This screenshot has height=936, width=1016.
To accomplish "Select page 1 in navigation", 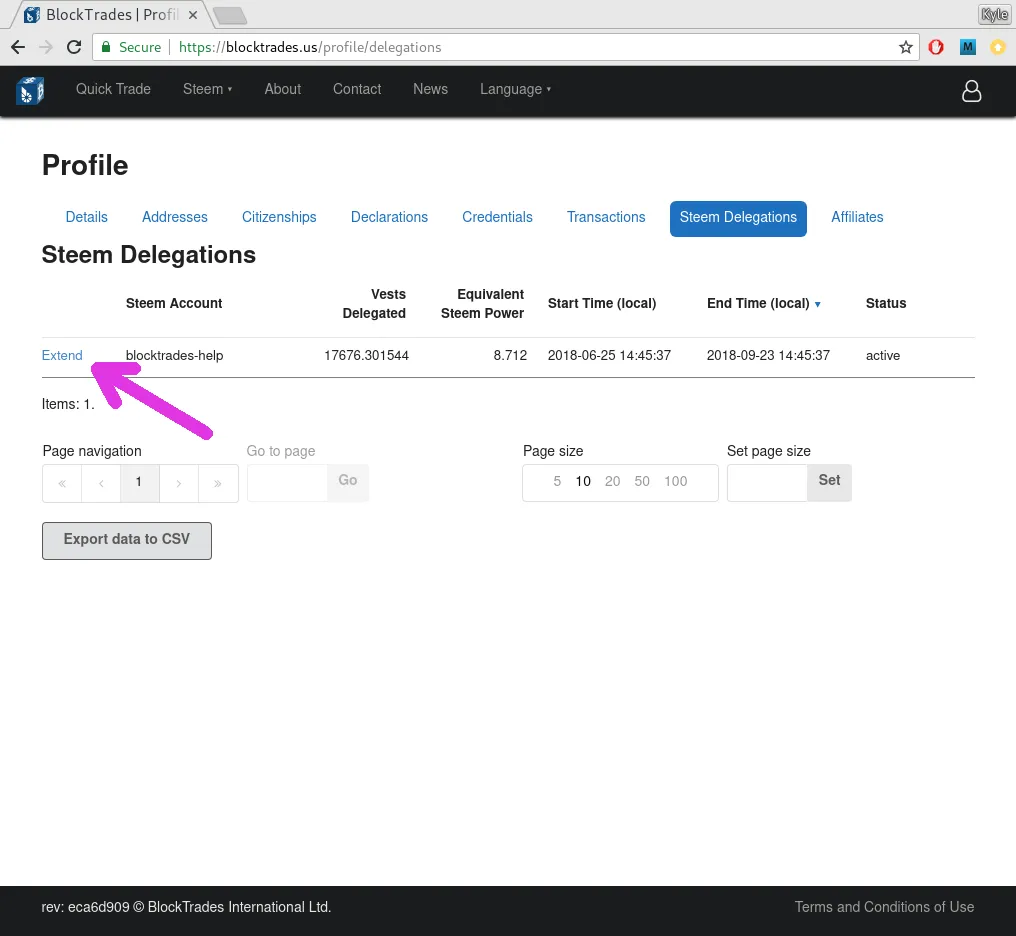I will coord(139,483).
